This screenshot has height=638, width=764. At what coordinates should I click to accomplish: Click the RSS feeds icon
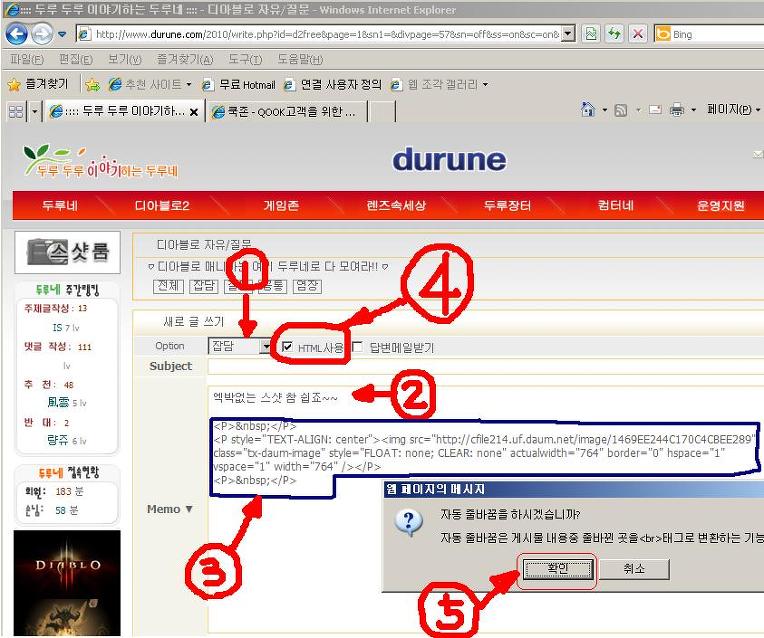pyautogui.click(x=621, y=110)
